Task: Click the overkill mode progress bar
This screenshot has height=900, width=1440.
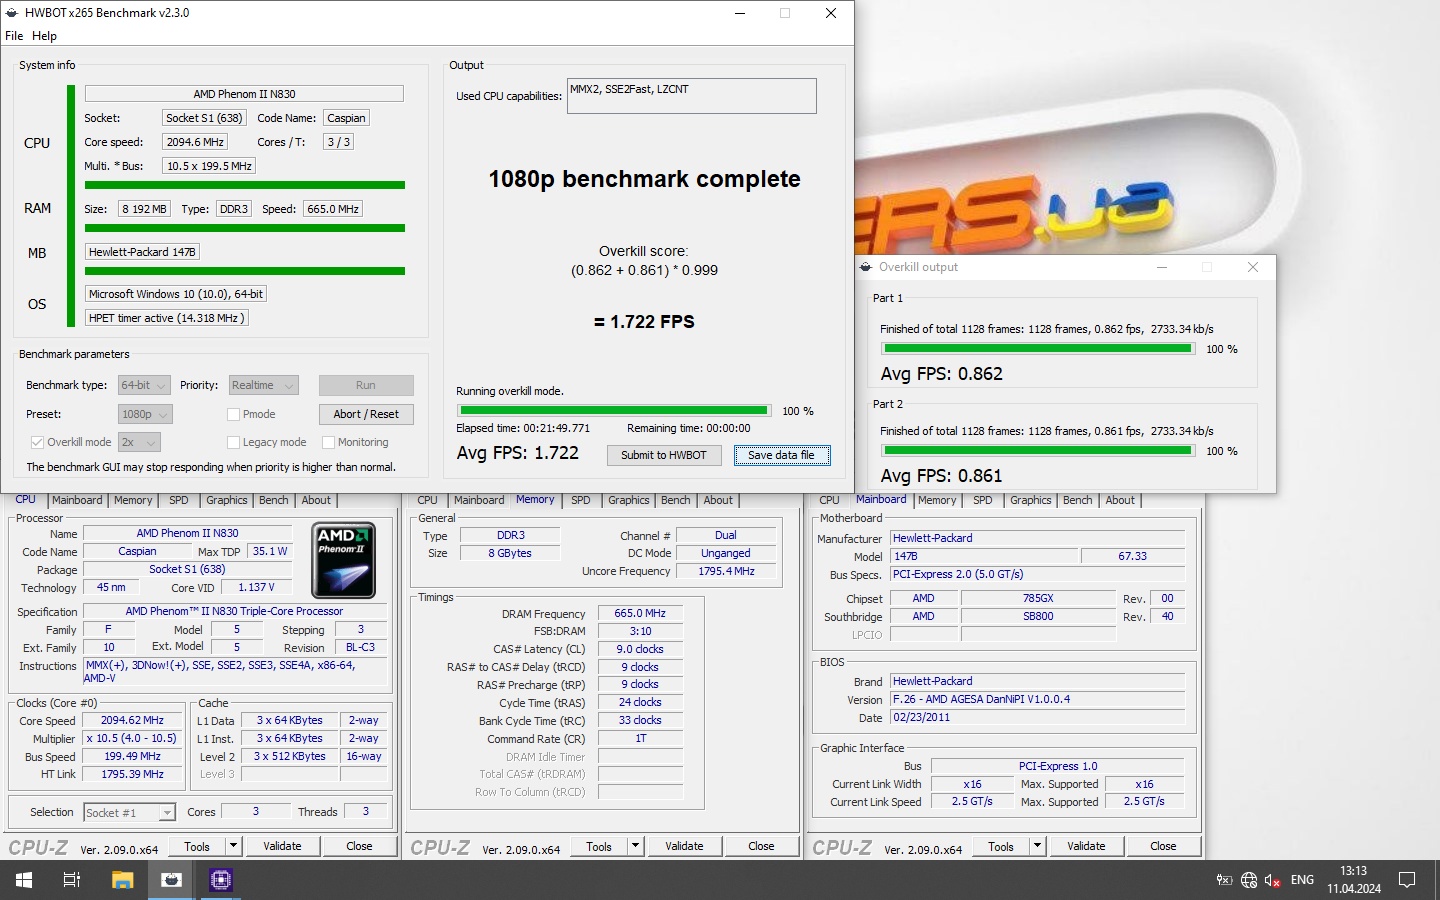Action: tap(613, 410)
